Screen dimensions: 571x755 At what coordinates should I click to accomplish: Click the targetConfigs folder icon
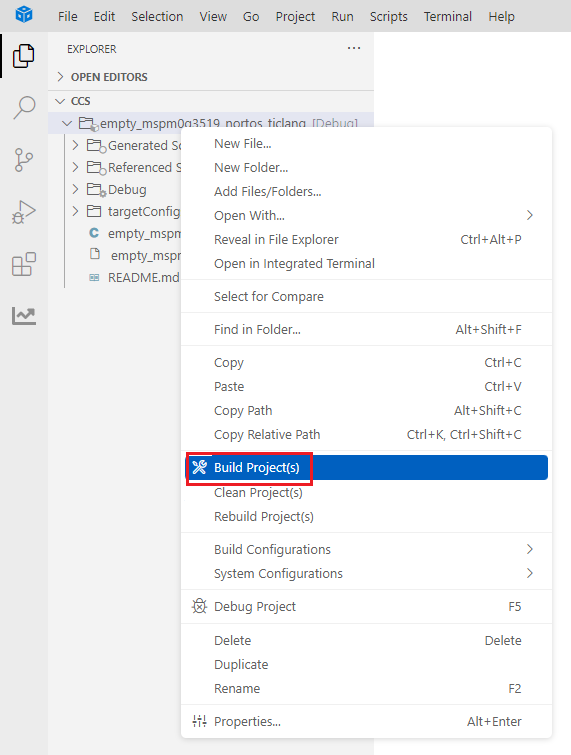pyautogui.click(x=94, y=211)
